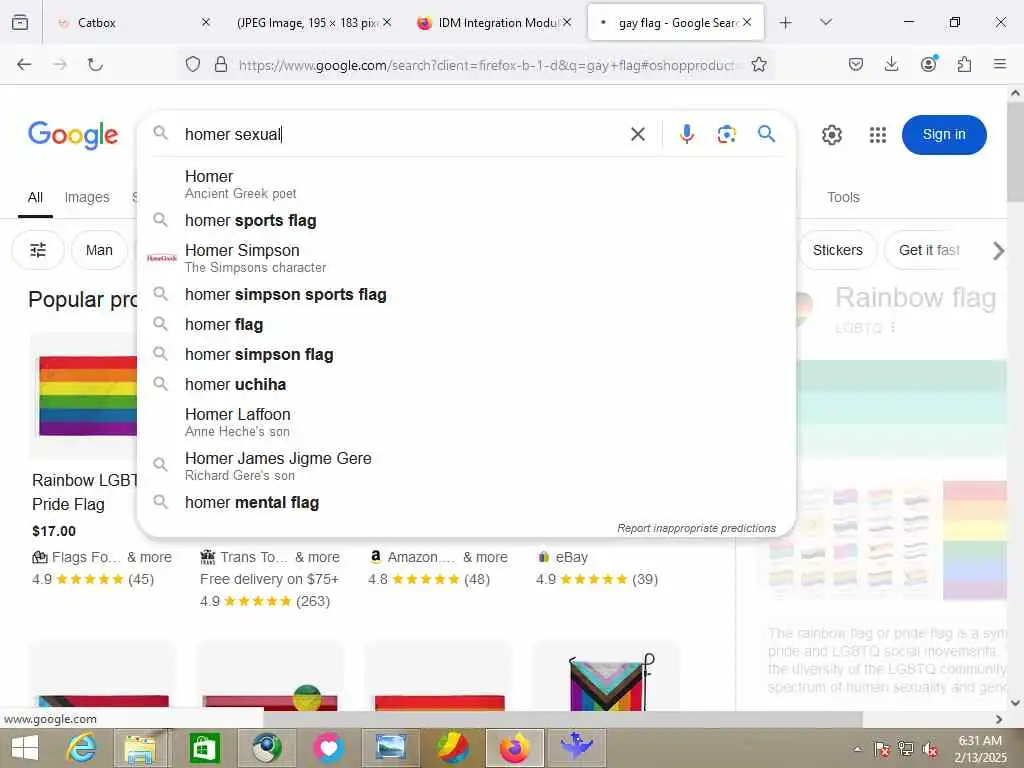Show site info via the padlock icon

tap(221, 64)
